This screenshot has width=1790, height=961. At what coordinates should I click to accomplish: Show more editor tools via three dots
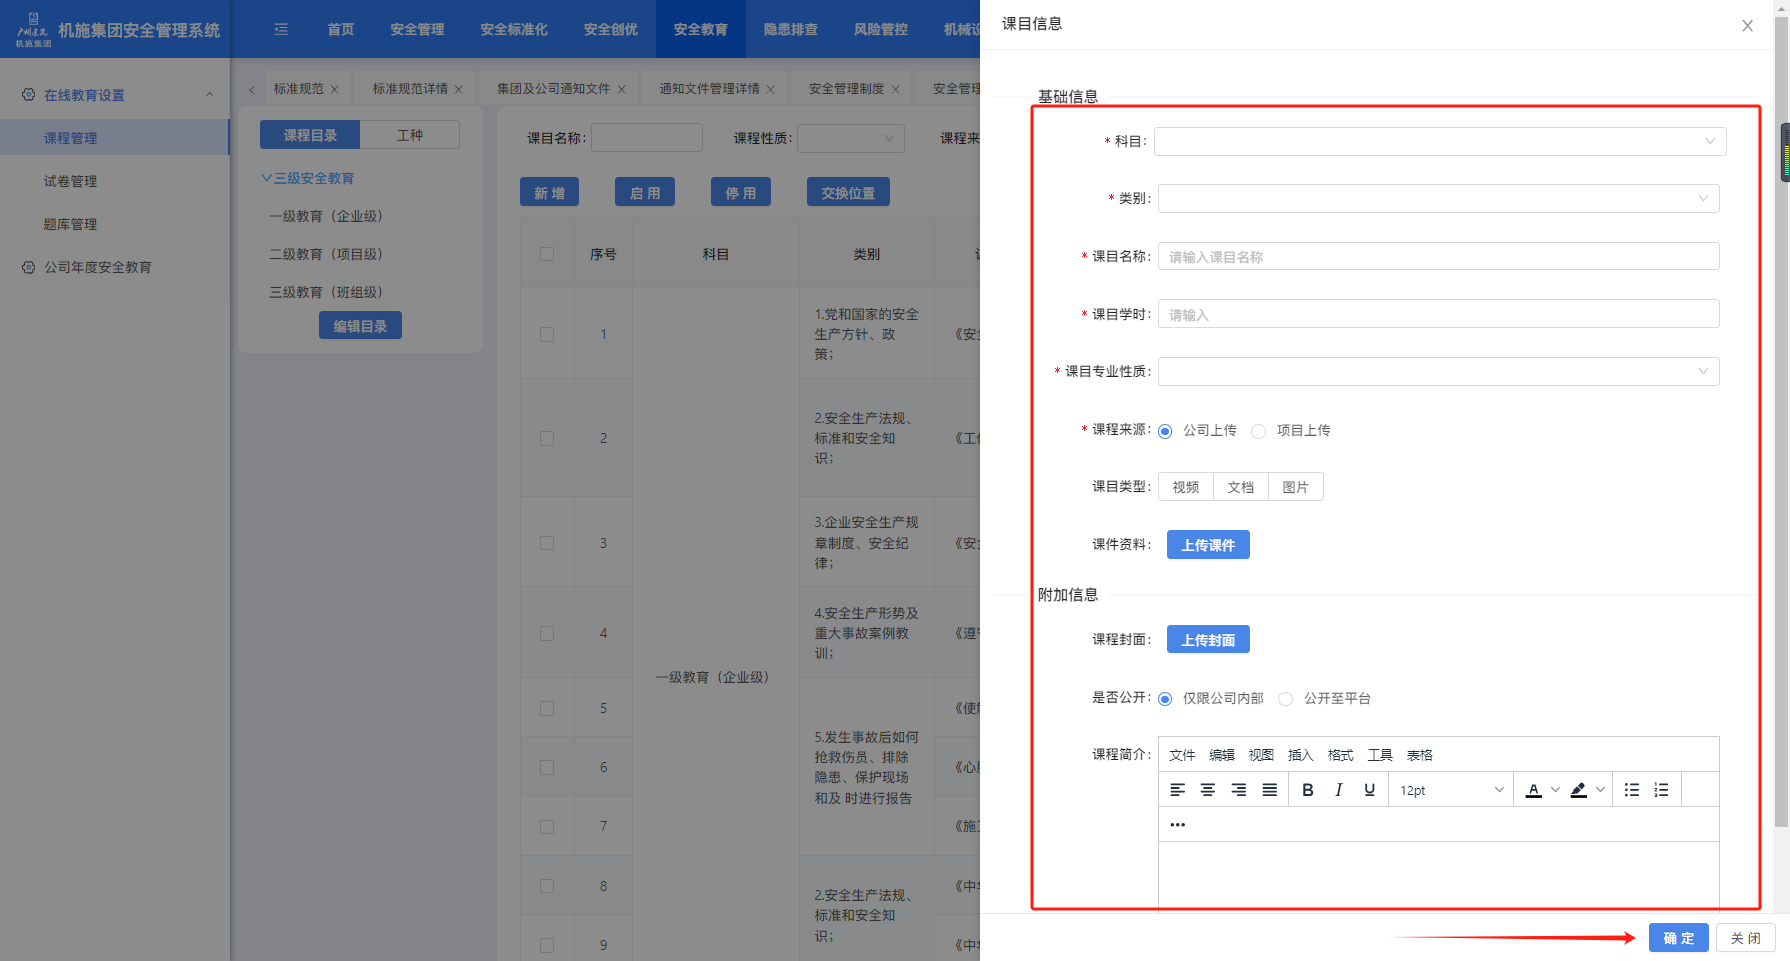click(x=1178, y=825)
